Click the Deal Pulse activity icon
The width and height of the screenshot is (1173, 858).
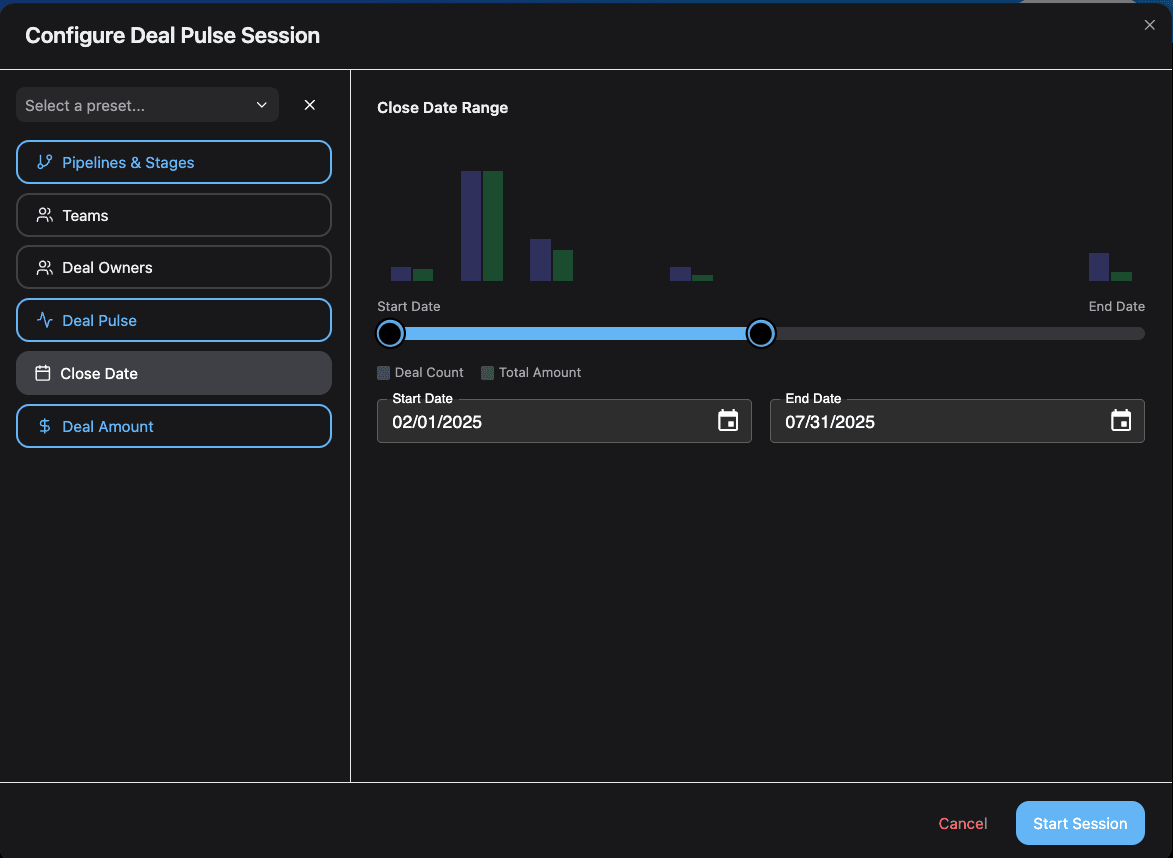coord(45,320)
